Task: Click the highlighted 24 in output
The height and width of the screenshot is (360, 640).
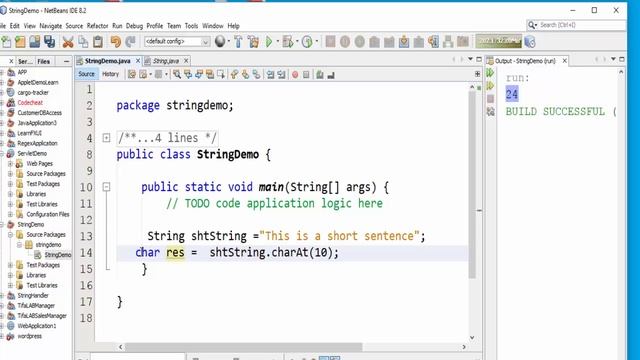Action: (512, 94)
